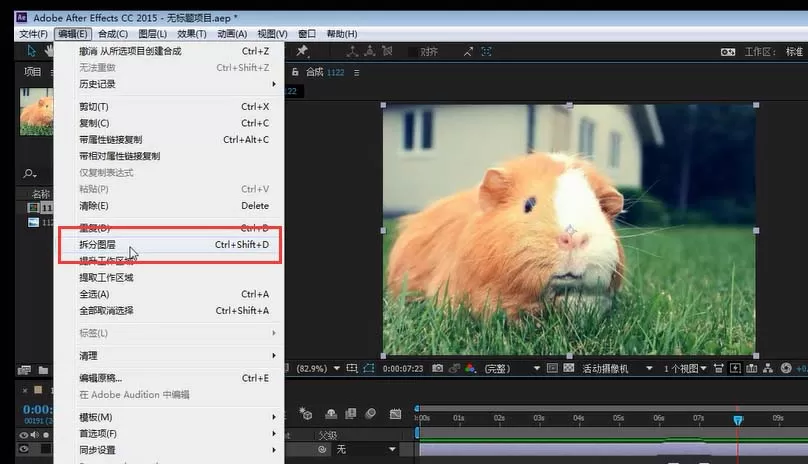The width and height of the screenshot is (808, 464).
Task: Open the motion blur timeline icon
Action: coord(370,413)
